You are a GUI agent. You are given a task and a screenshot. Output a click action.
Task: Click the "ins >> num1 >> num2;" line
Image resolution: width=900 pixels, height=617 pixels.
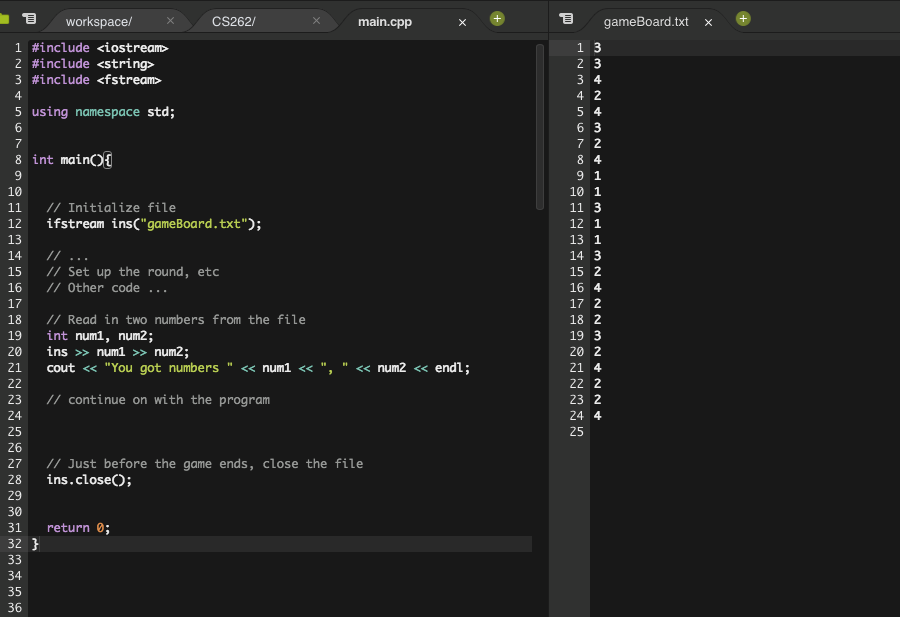(118, 352)
